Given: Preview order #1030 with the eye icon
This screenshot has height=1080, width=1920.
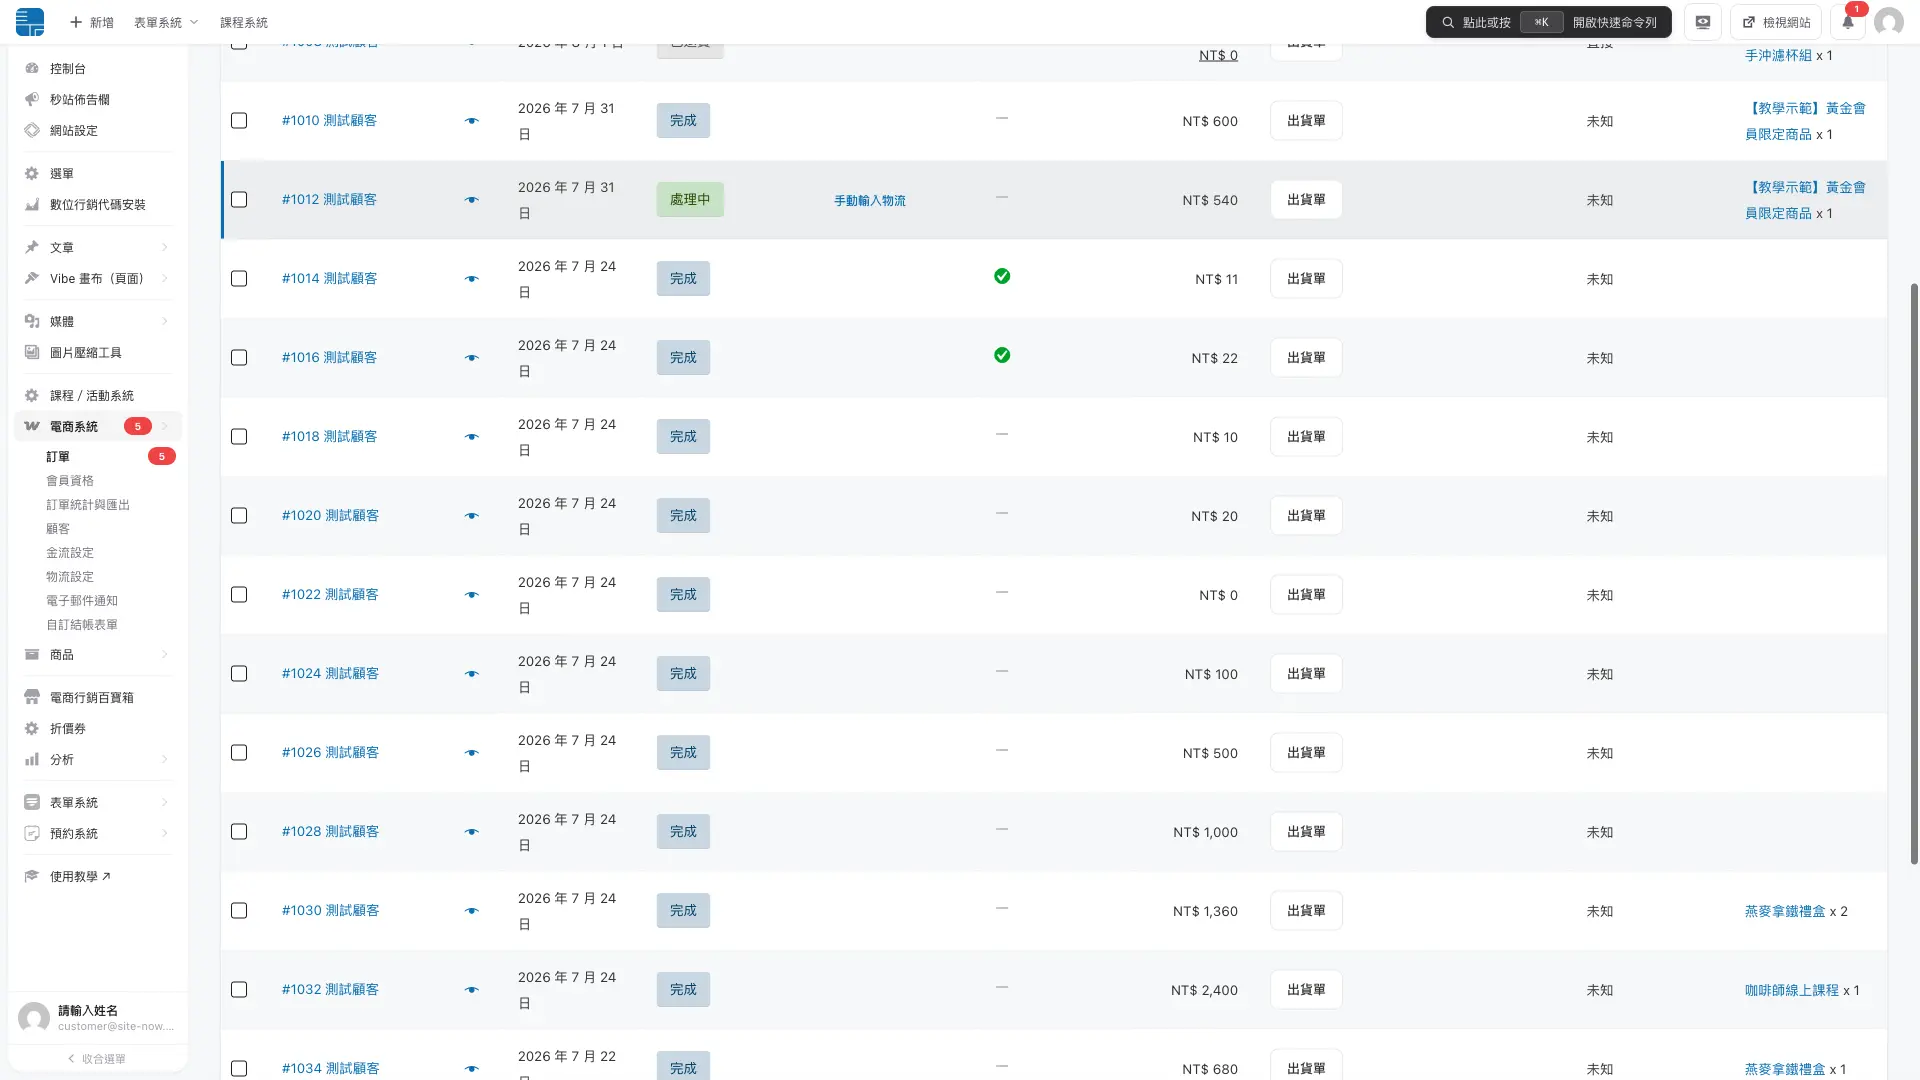Looking at the screenshot, I should tap(472, 911).
